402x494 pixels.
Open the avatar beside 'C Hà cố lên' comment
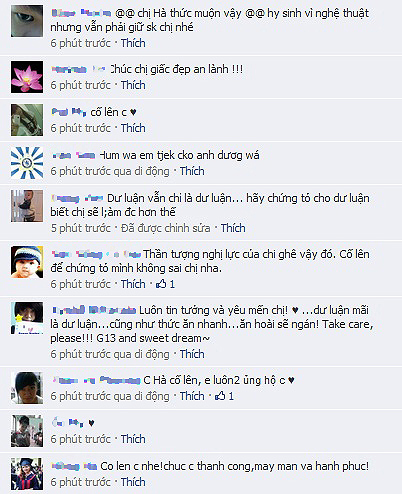coord(27,388)
